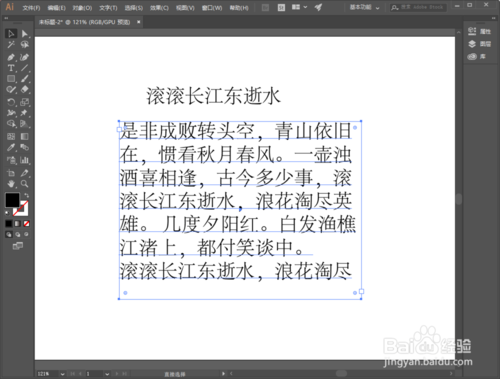Click the black Fill color swatch
The image size is (500, 379).
point(12,200)
